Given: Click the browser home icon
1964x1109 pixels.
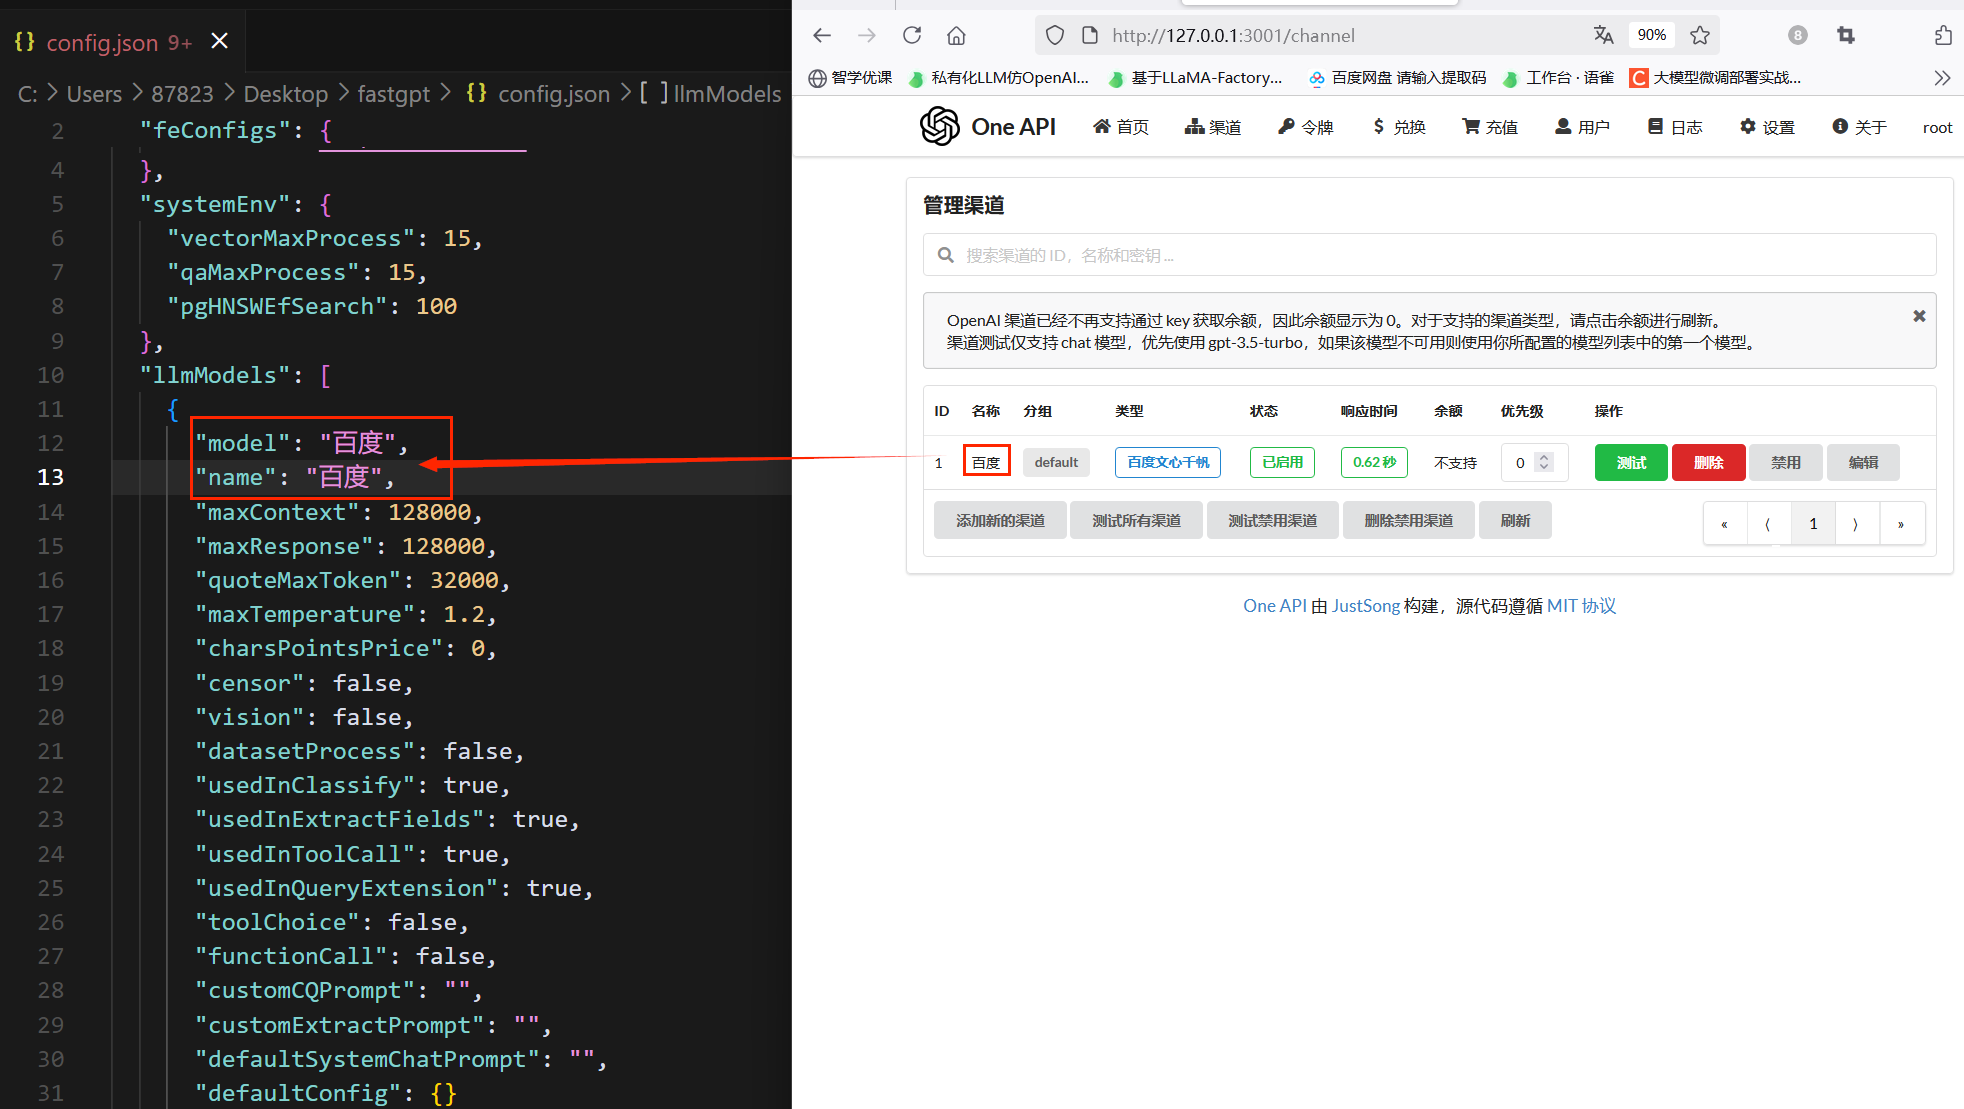Looking at the screenshot, I should point(956,36).
